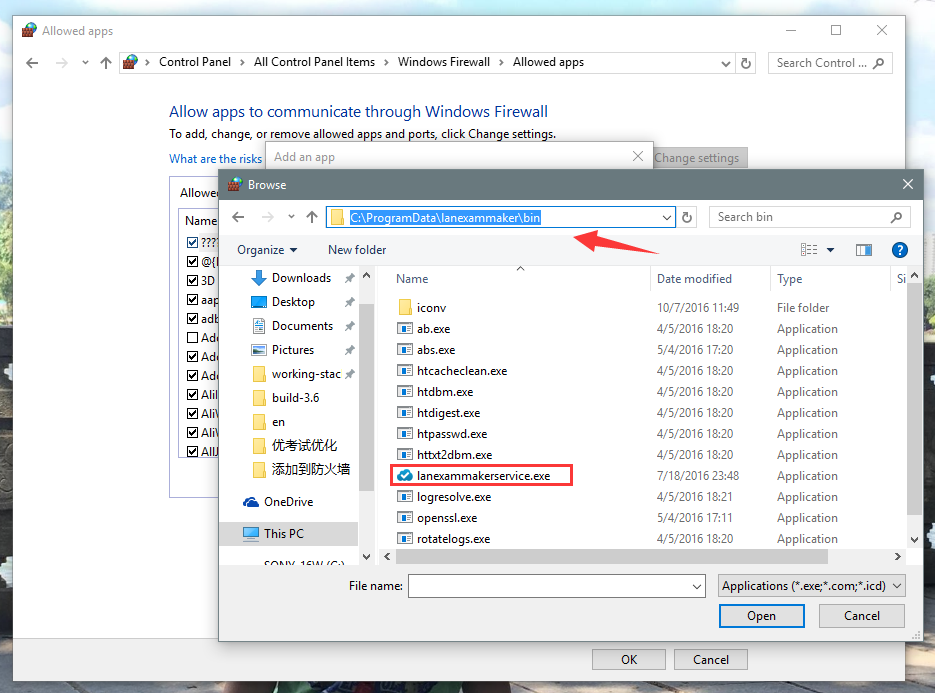Image resolution: width=935 pixels, height=693 pixels.
Task: Select the rotatelogs.exe file icon
Action: tap(405, 539)
